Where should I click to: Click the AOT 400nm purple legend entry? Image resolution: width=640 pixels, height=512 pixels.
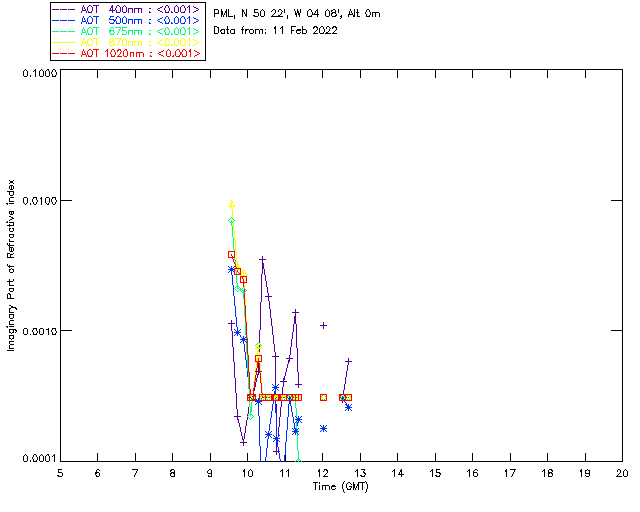tap(128, 9)
